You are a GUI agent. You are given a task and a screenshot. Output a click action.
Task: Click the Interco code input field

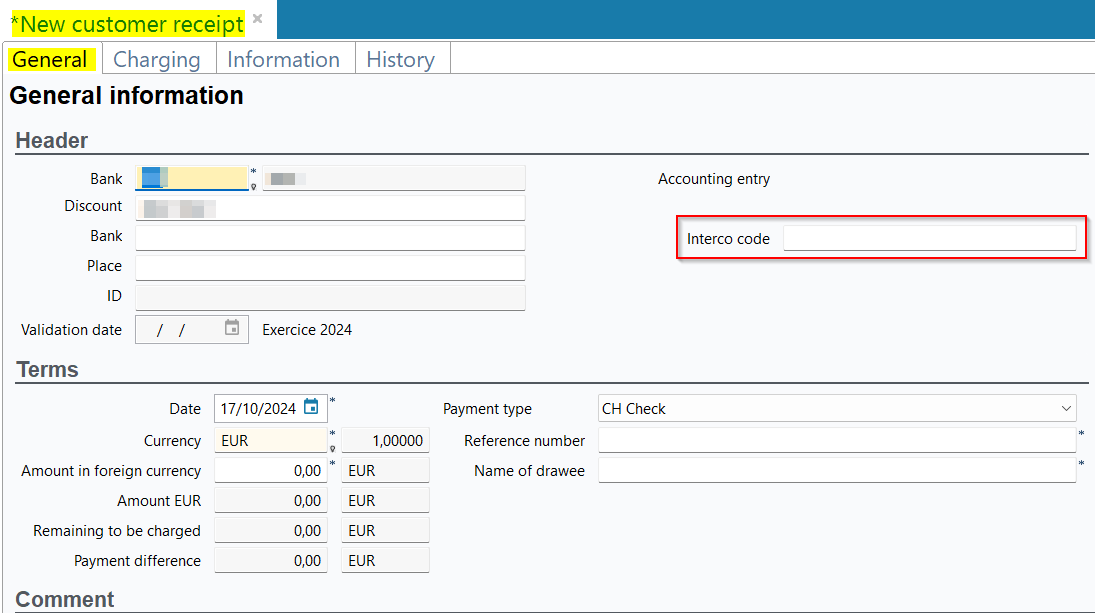pos(929,238)
